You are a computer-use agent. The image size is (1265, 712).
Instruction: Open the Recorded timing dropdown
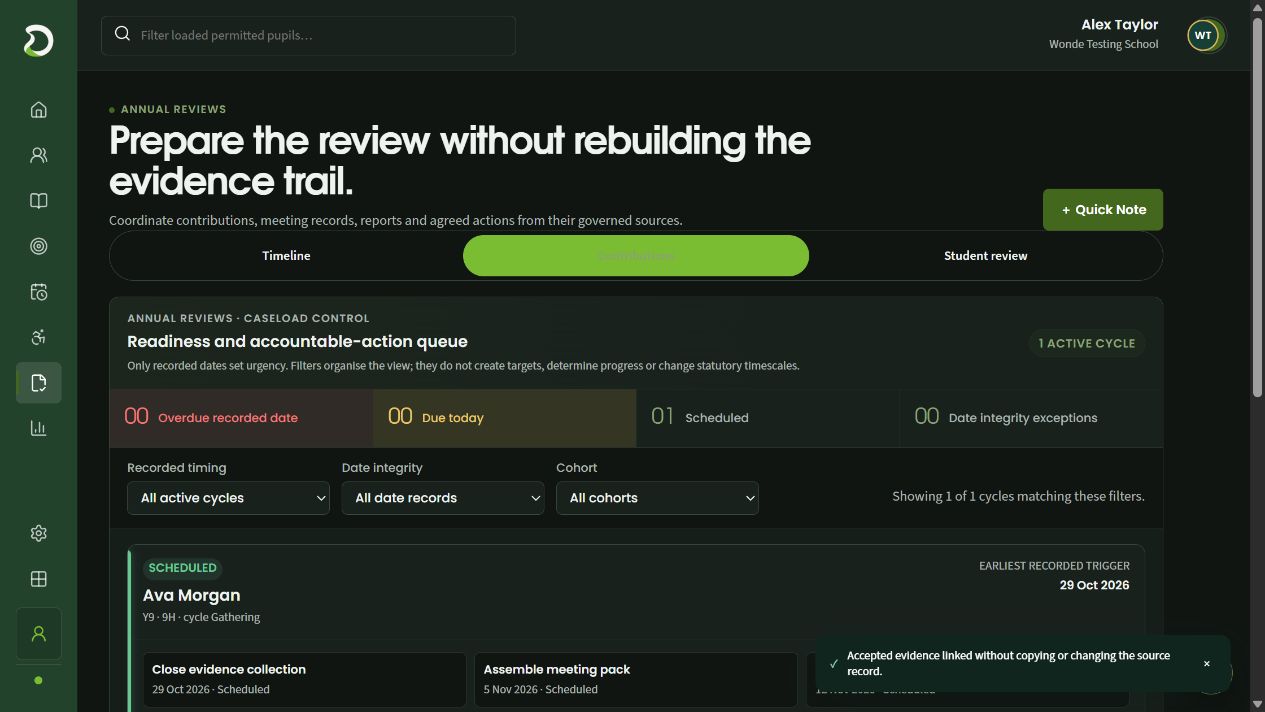pos(228,498)
